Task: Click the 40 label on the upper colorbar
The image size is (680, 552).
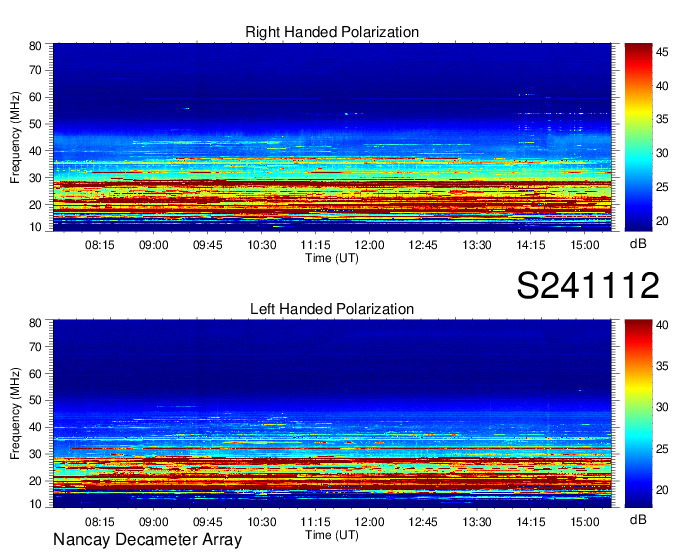Action: (x=662, y=86)
